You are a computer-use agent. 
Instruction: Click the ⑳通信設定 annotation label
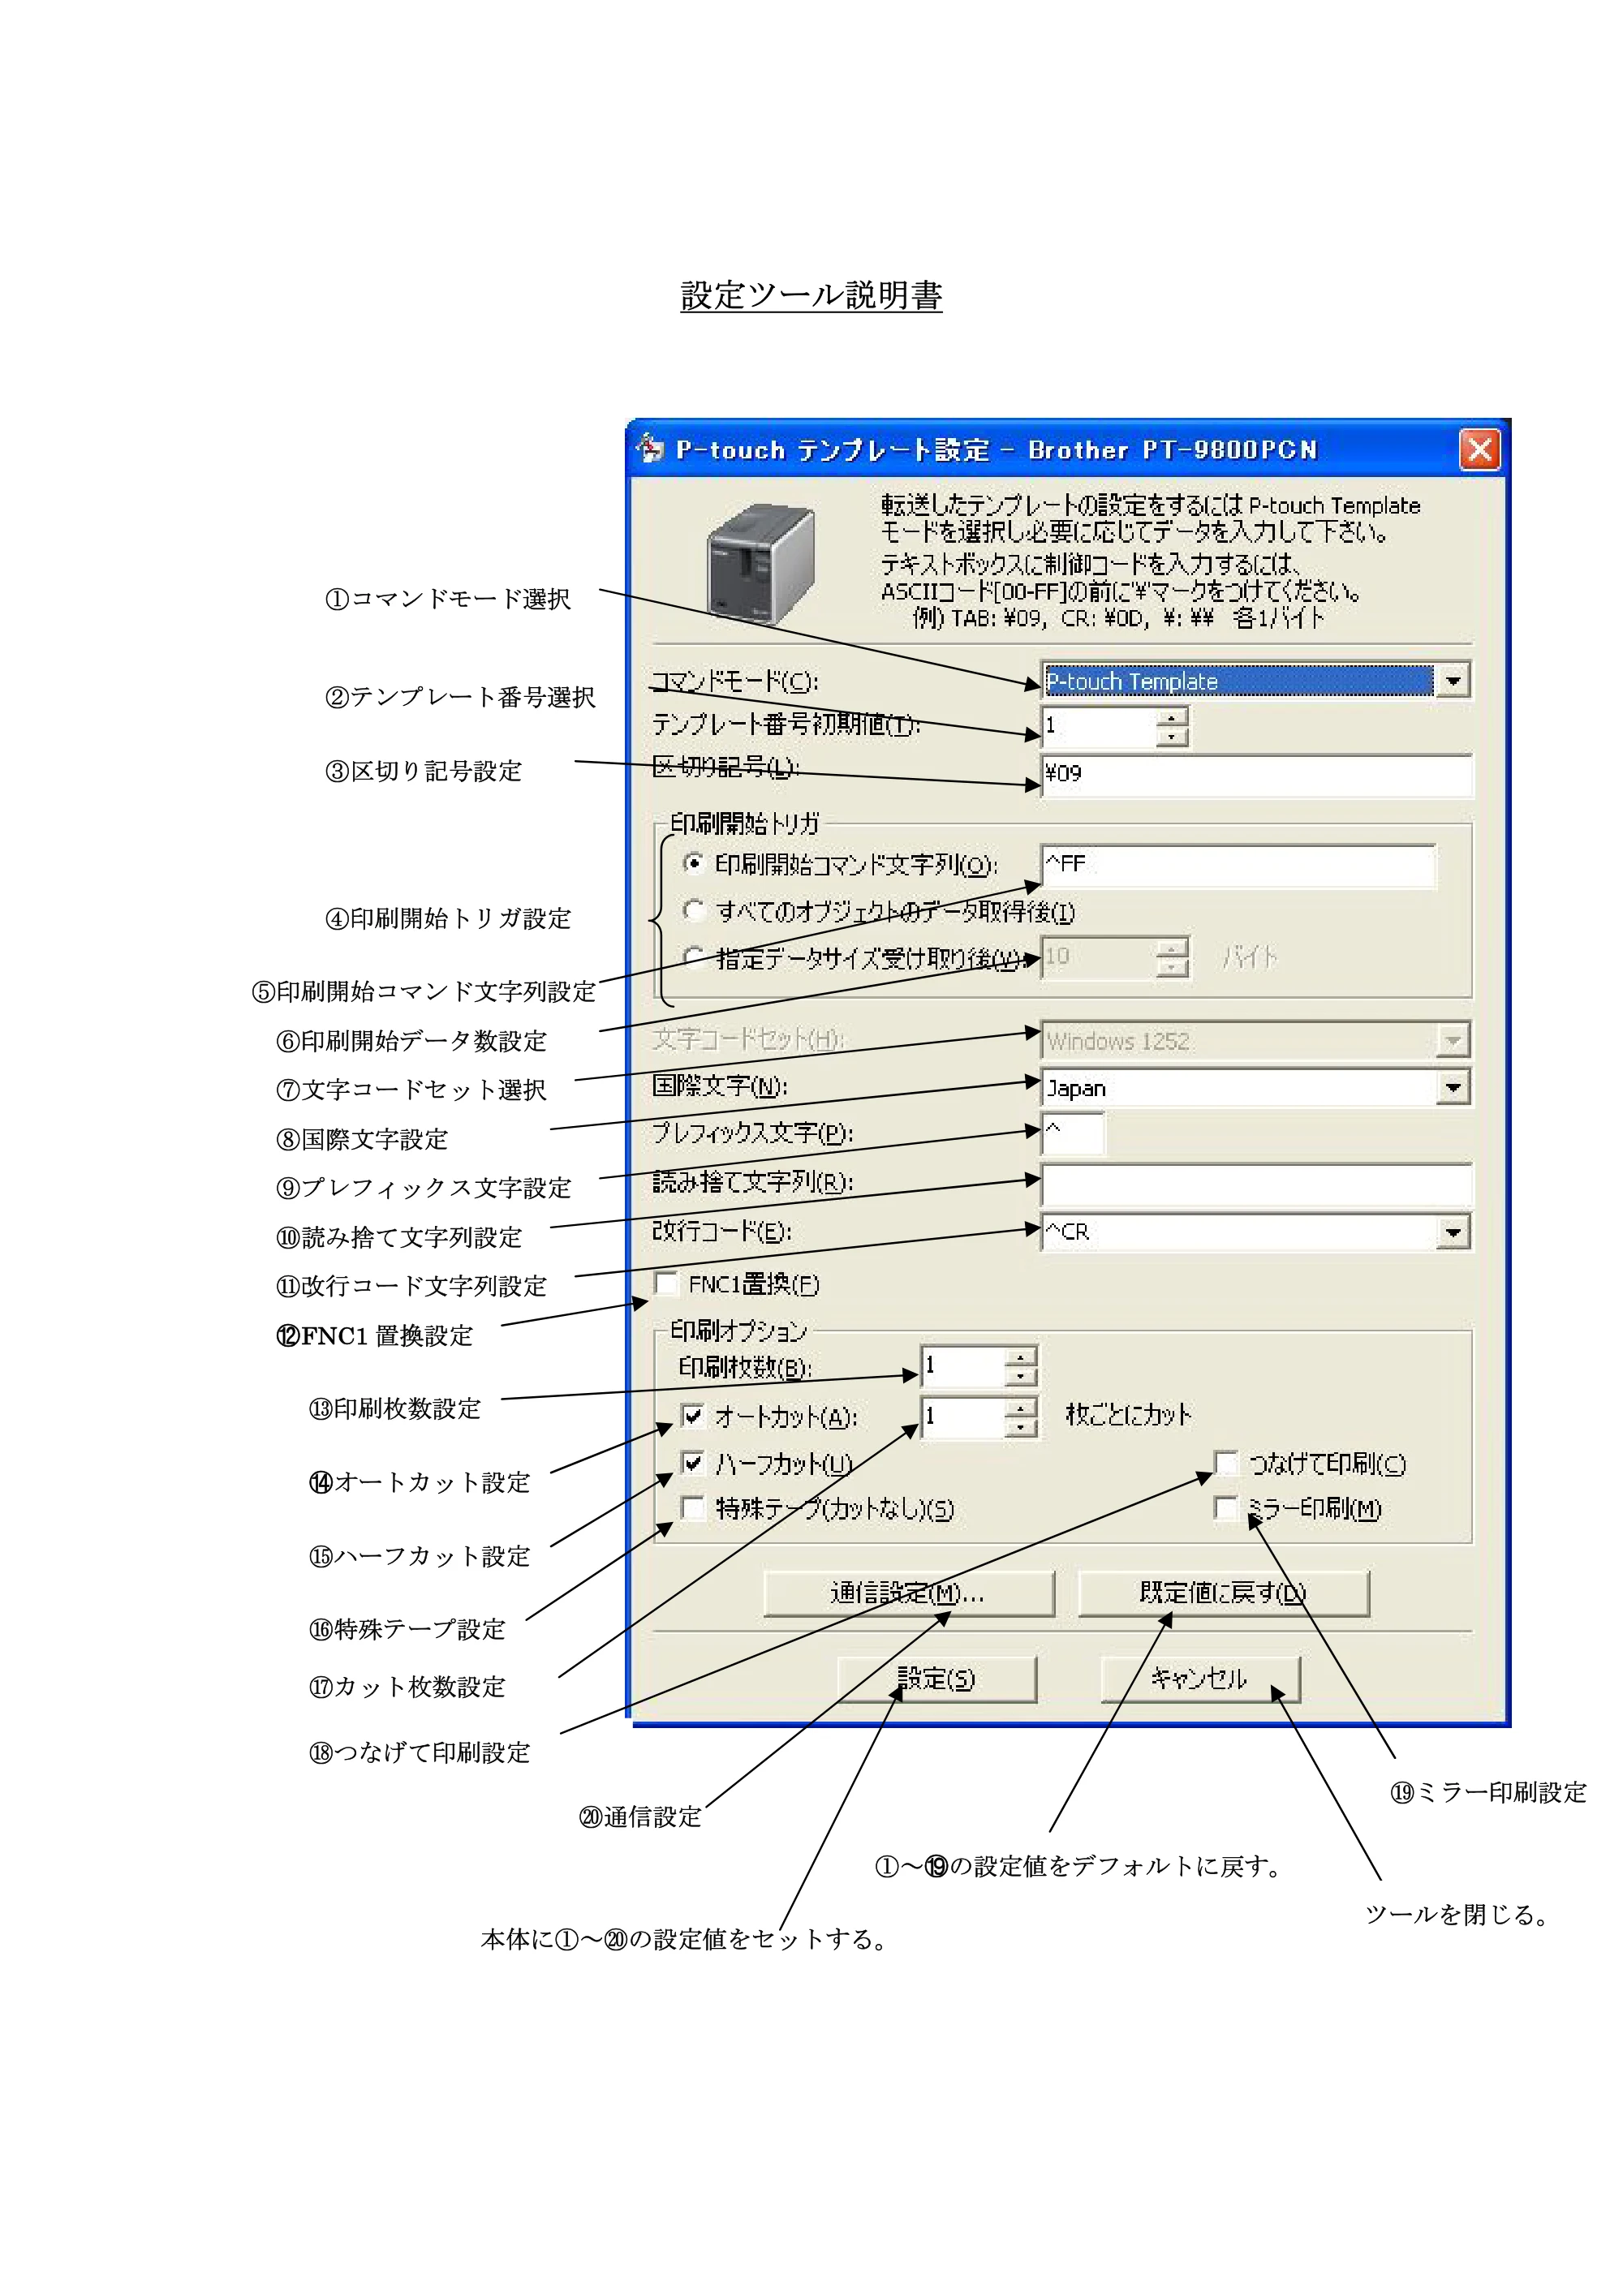tap(640, 1817)
